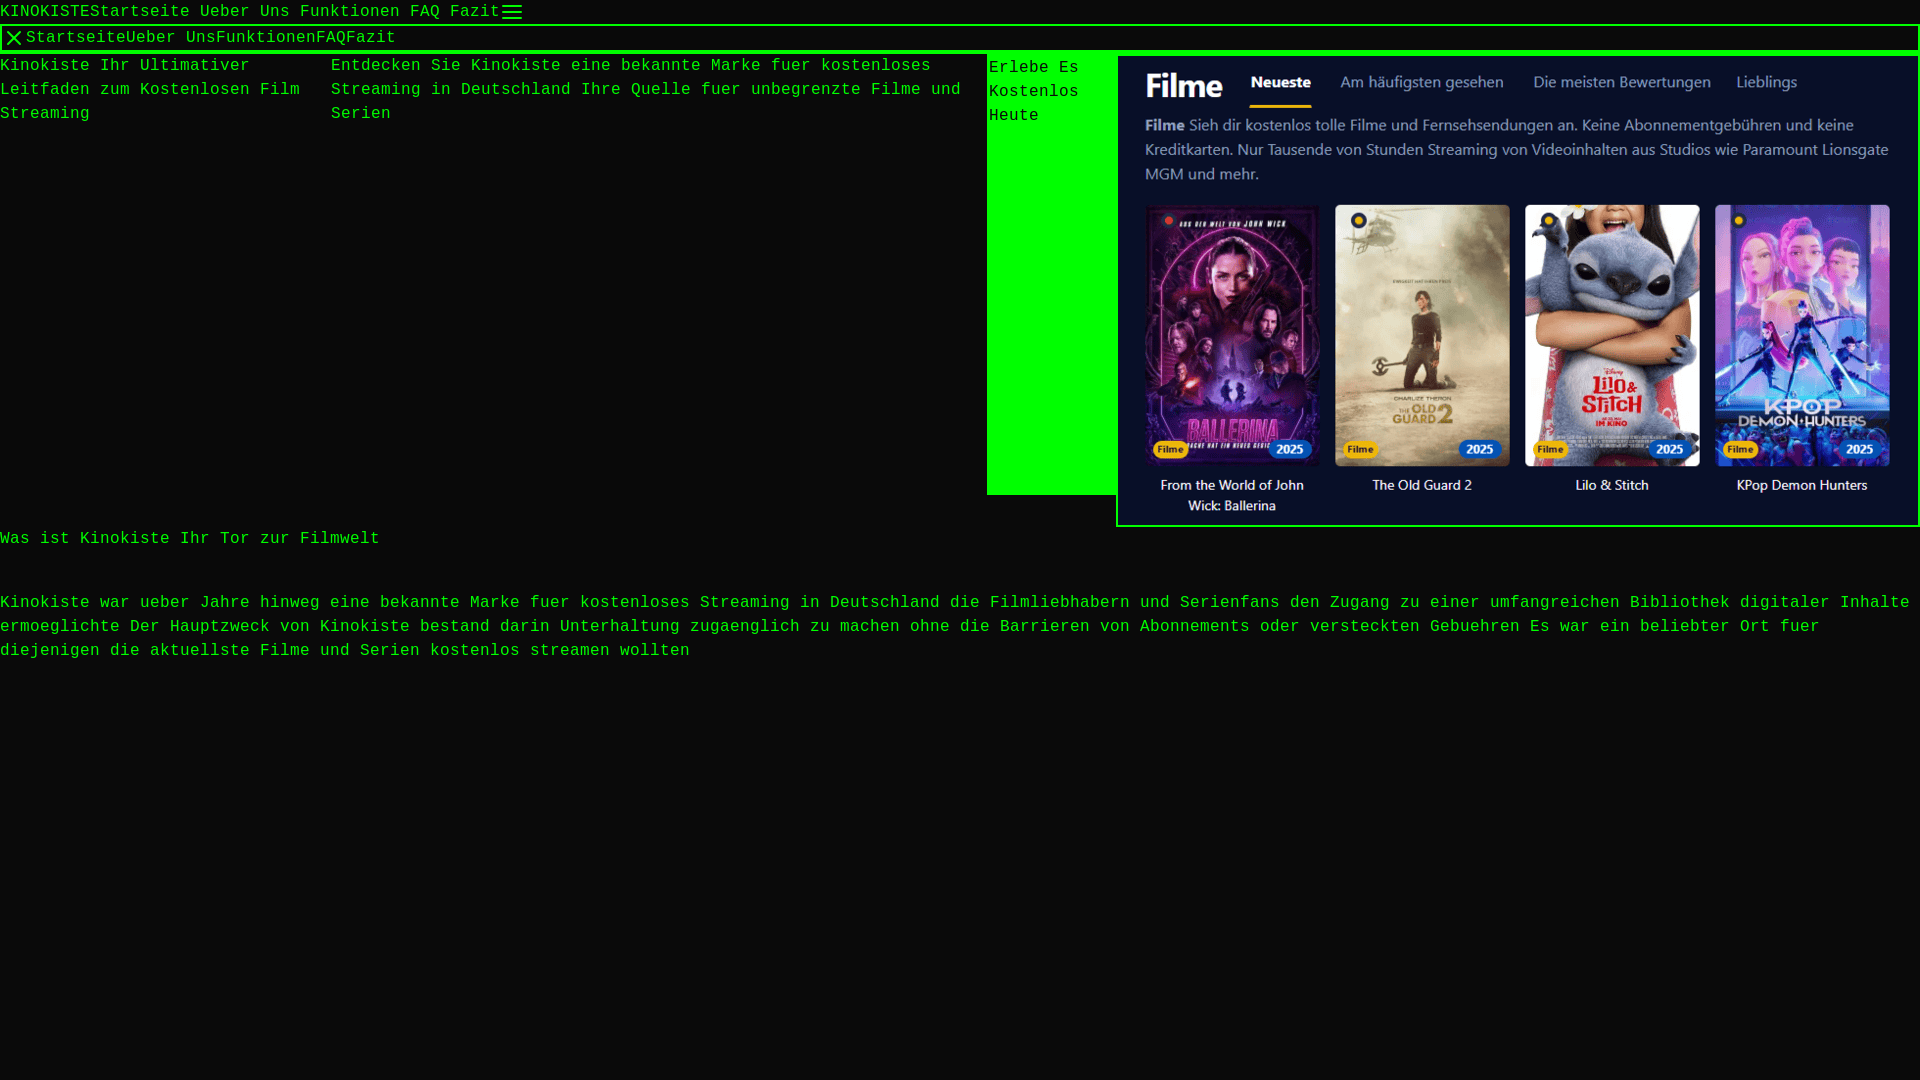Open The Old Guard 2 poster
This screenshot has width=1920, height=1080.
1422,335
